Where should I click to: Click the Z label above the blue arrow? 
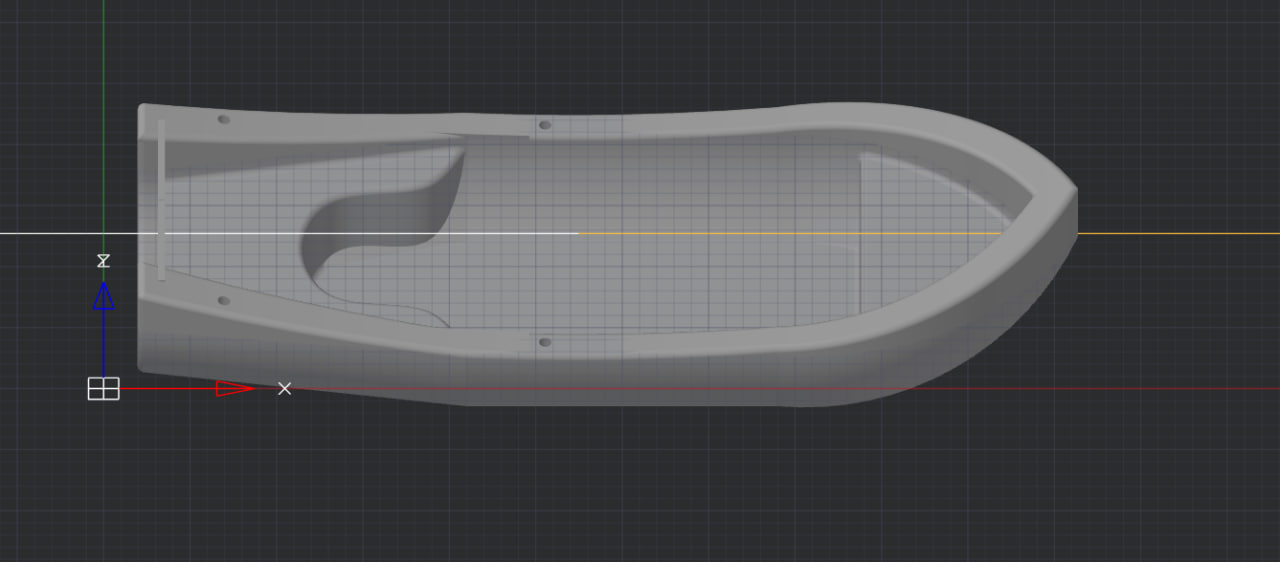(103, 261)
